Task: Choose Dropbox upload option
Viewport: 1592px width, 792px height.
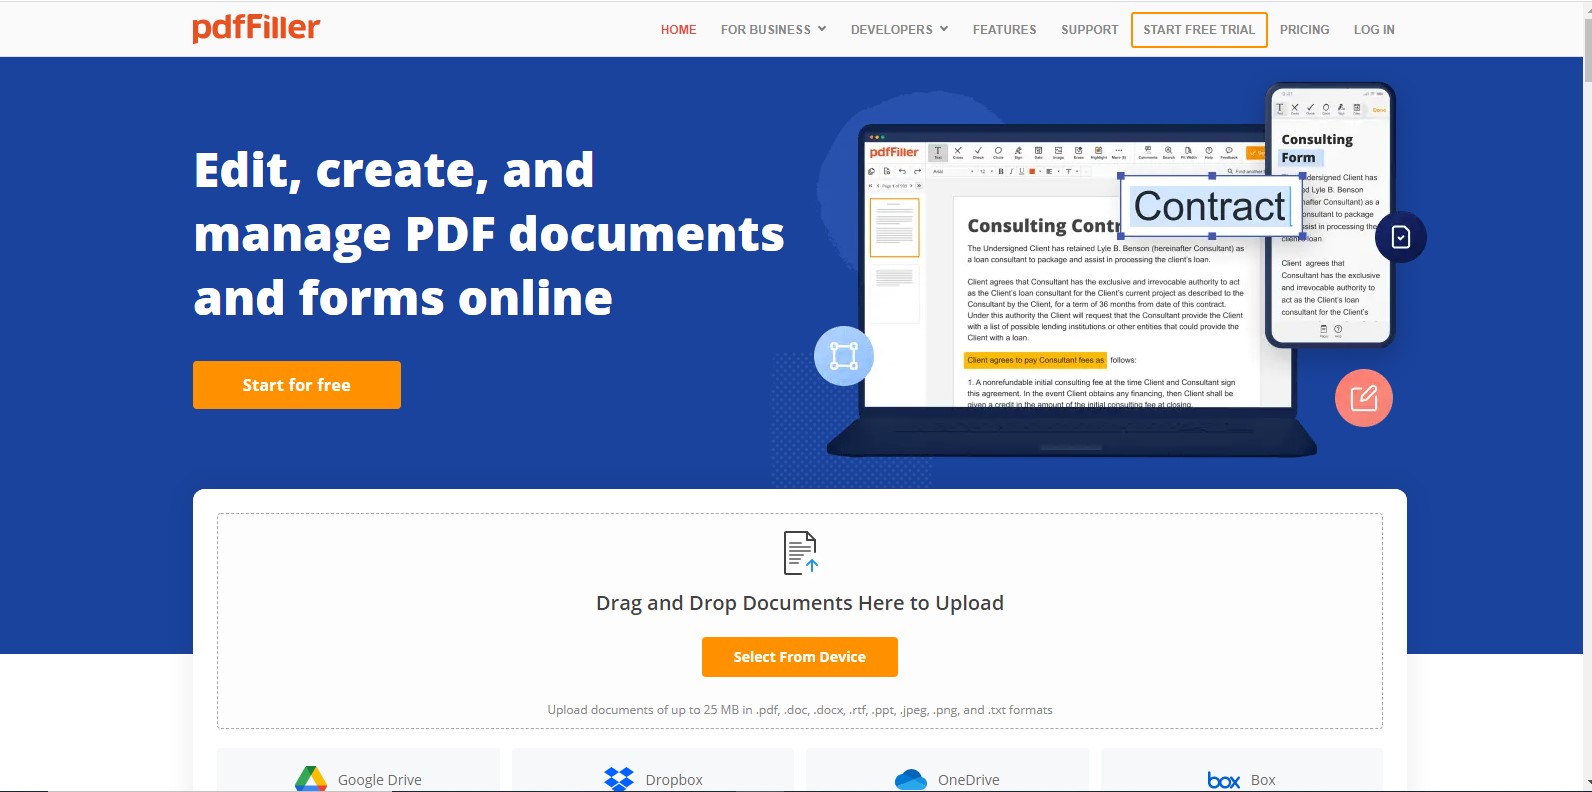Action: point(653,770)
